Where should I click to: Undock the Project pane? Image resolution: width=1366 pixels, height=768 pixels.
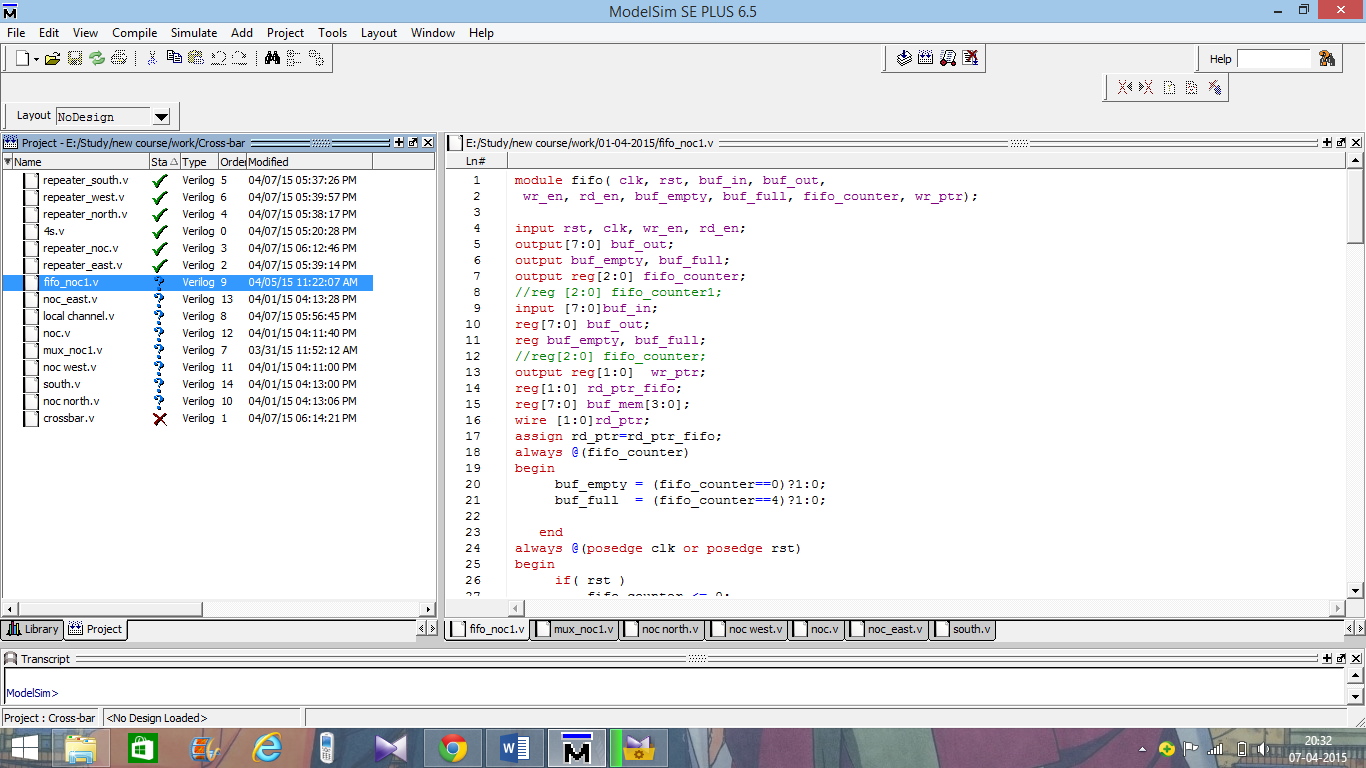pyautogui.click(x=414, y=143)
